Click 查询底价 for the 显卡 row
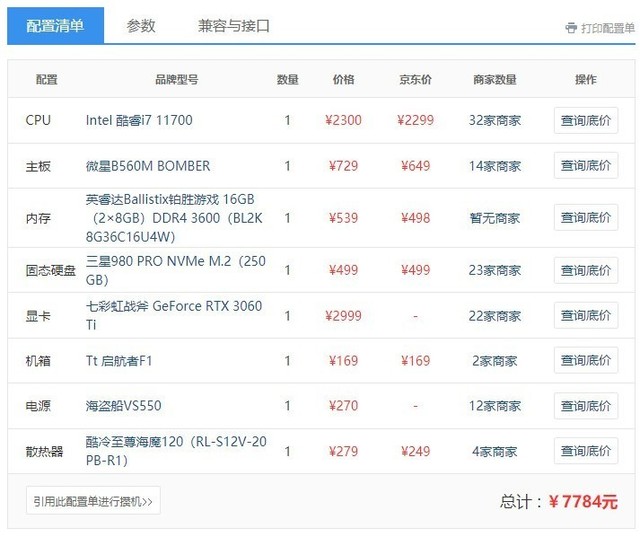 coord(586,315)
